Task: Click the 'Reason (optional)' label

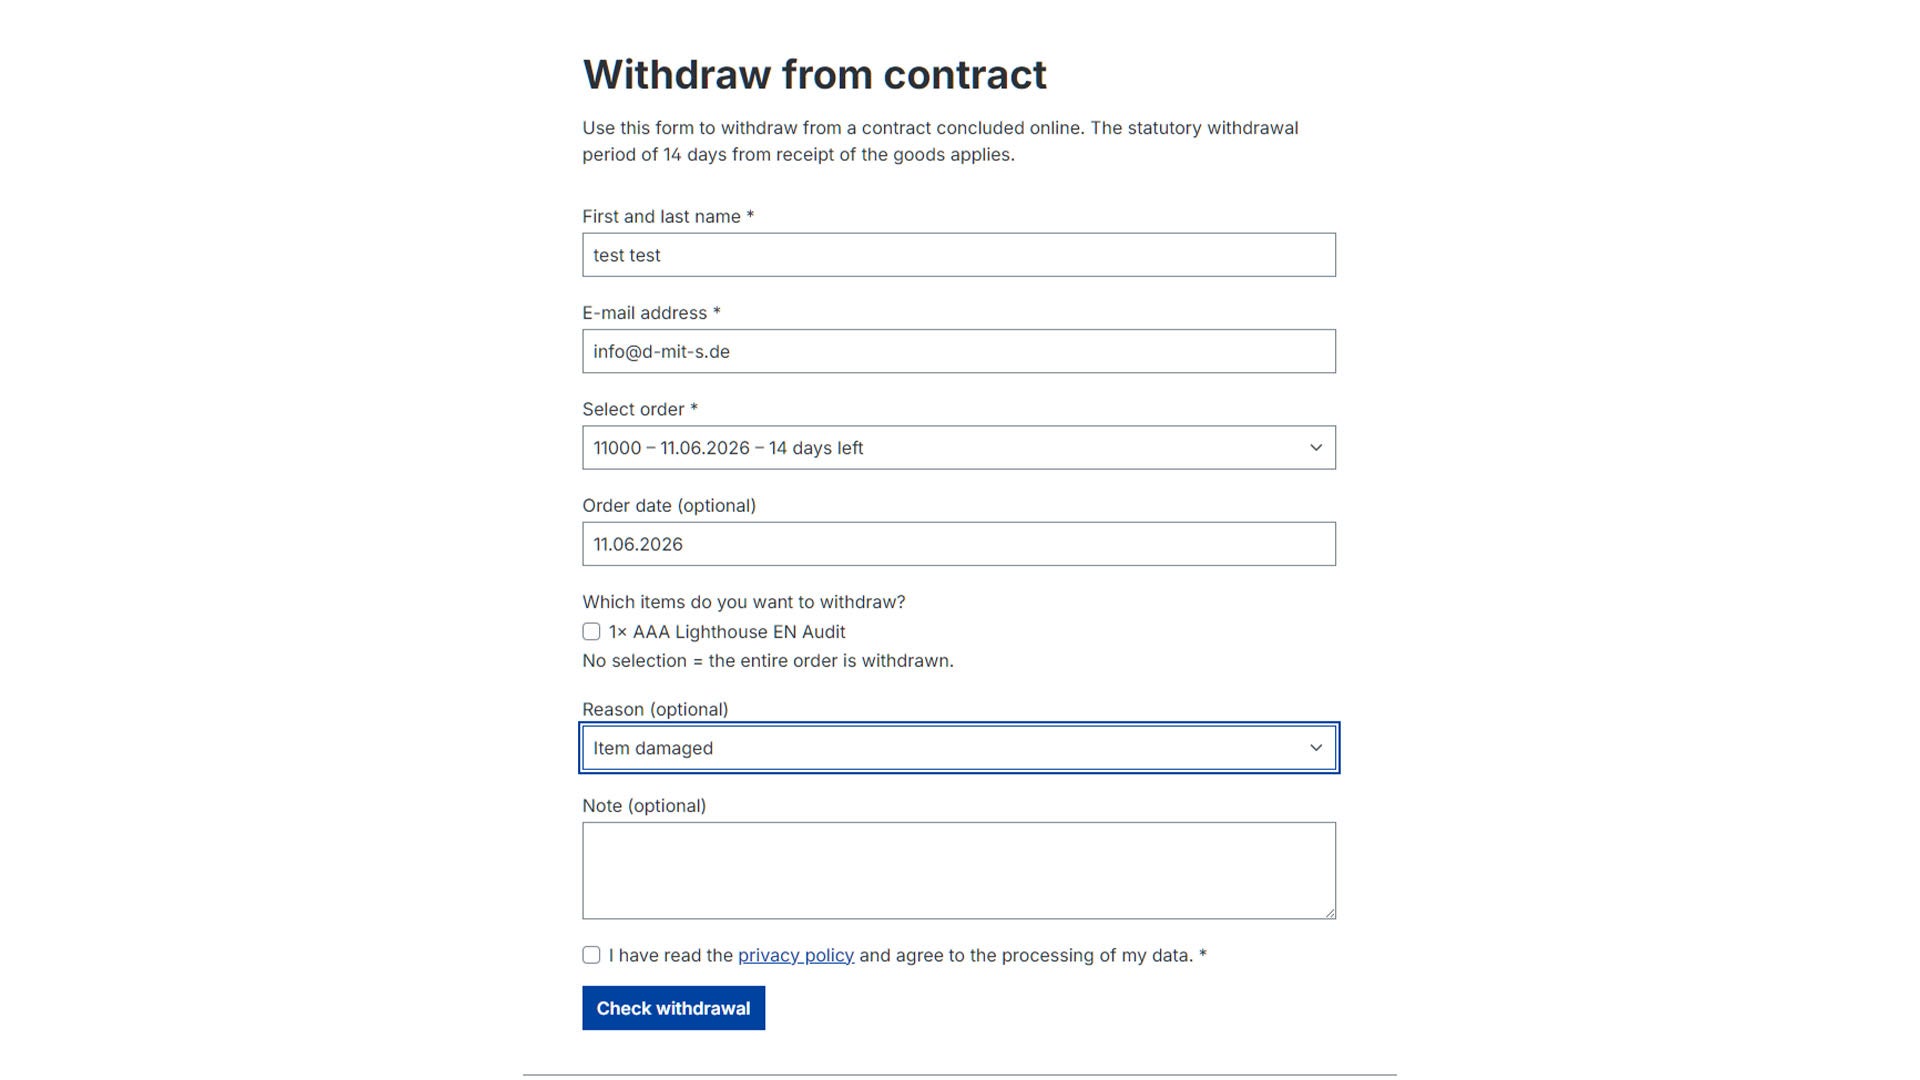Action: [x=655, y=710]
